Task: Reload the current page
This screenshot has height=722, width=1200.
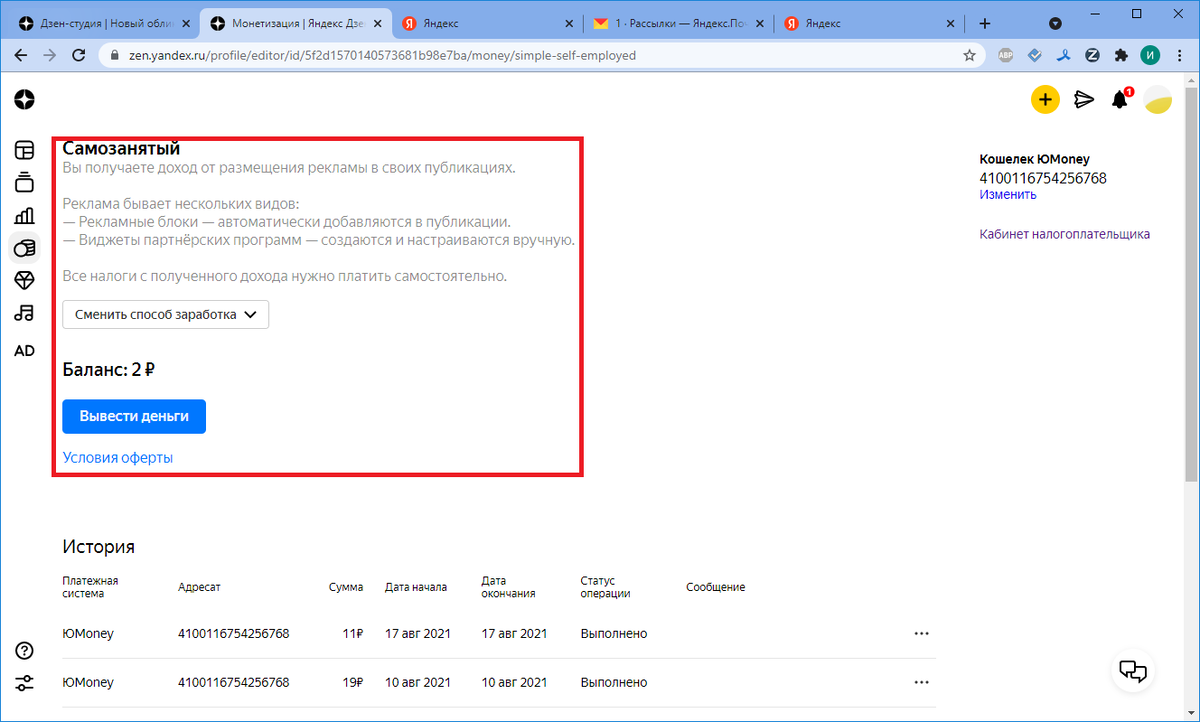Action: click(x=78, y=56)
